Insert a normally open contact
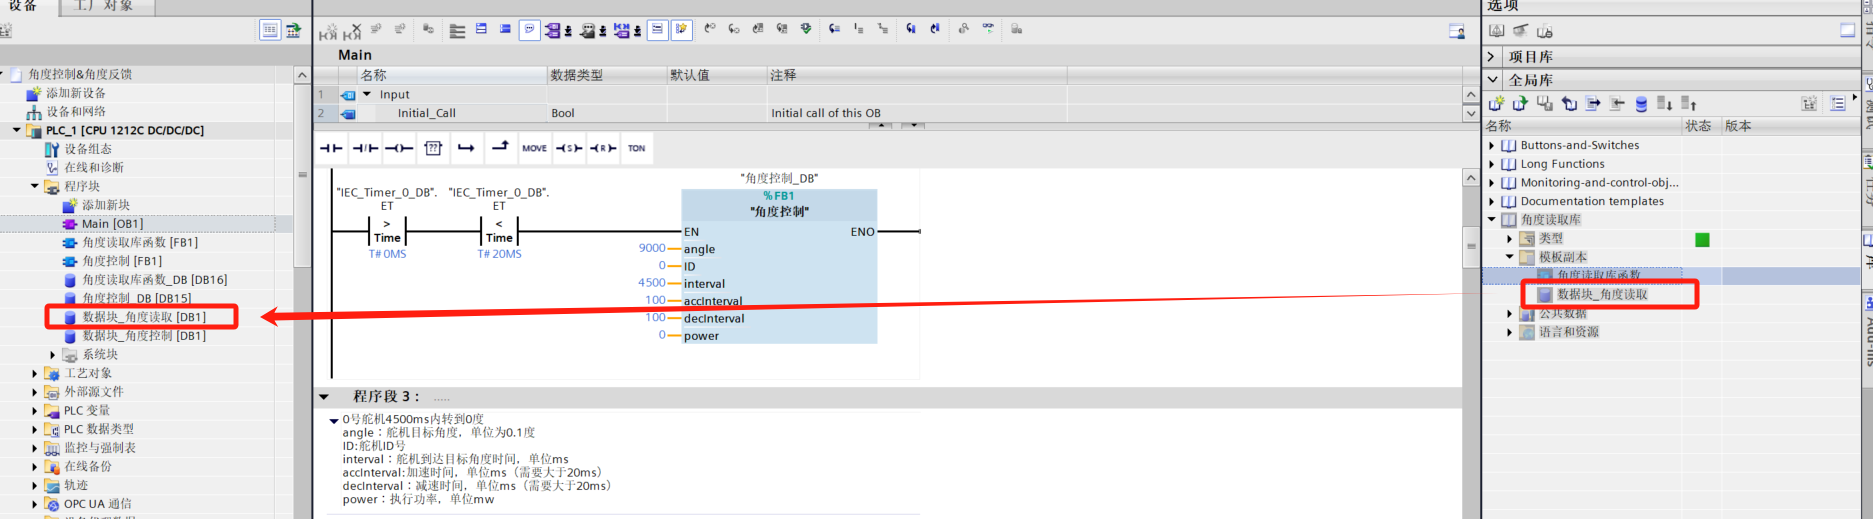This screenshot has width=1873, height=519. click(330, 148)
